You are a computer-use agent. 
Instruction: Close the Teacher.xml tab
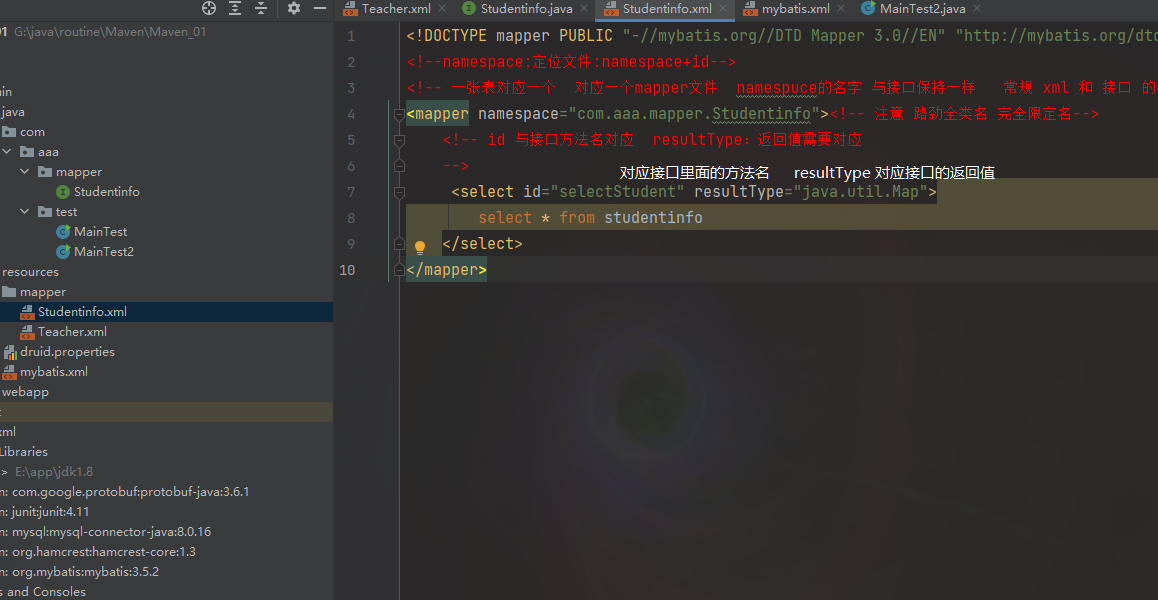tap(442, 9)
